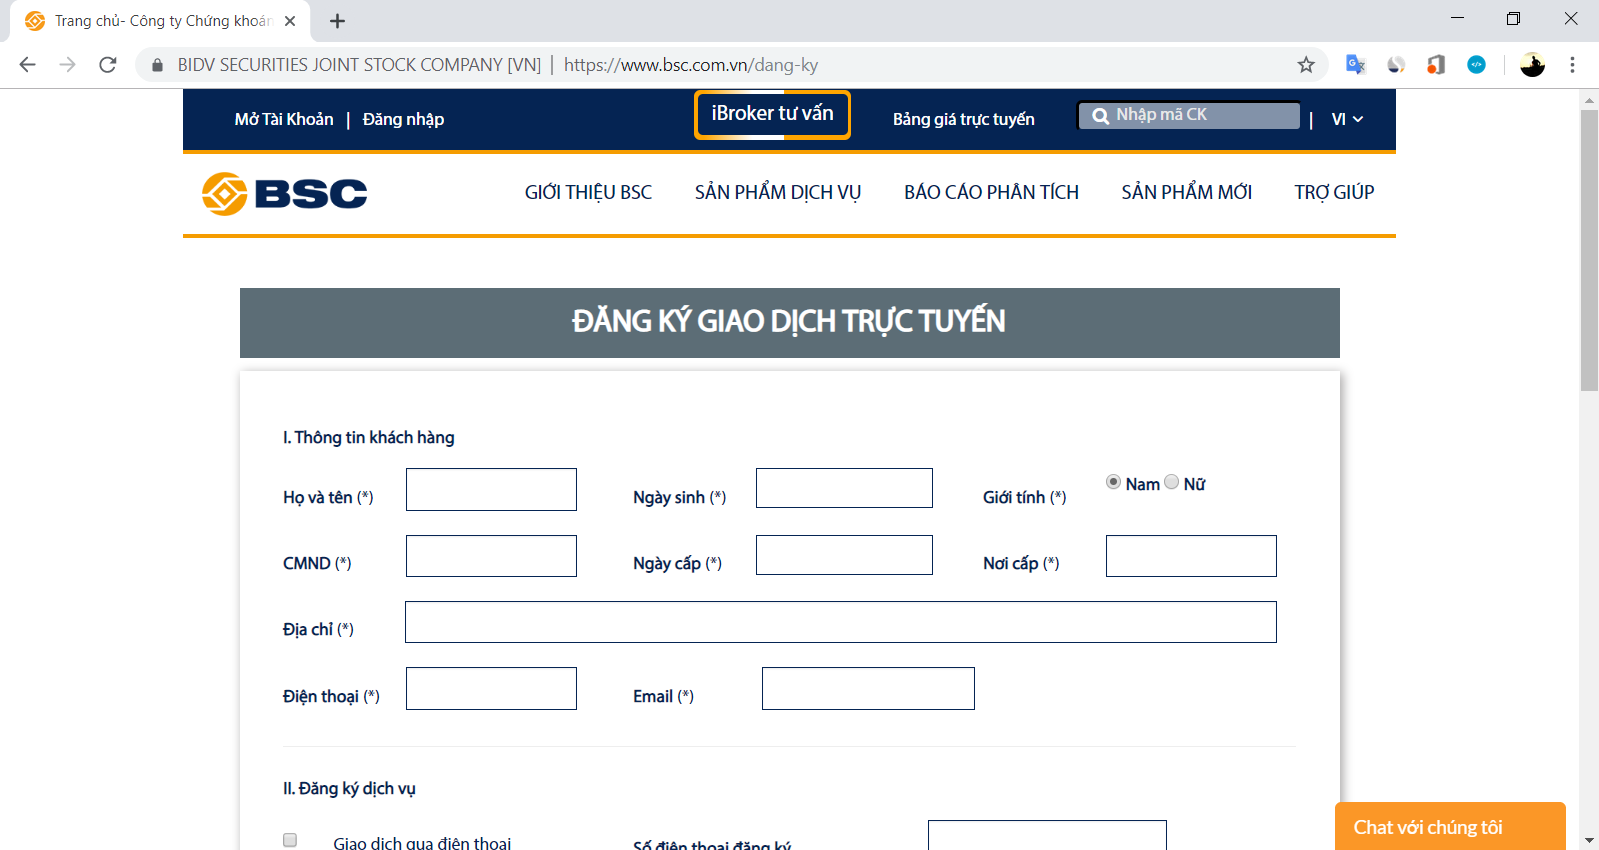The height and width of the screenshot is (850, 1599).
Task: Click Đăng nhập link
Action: point(403,119)
